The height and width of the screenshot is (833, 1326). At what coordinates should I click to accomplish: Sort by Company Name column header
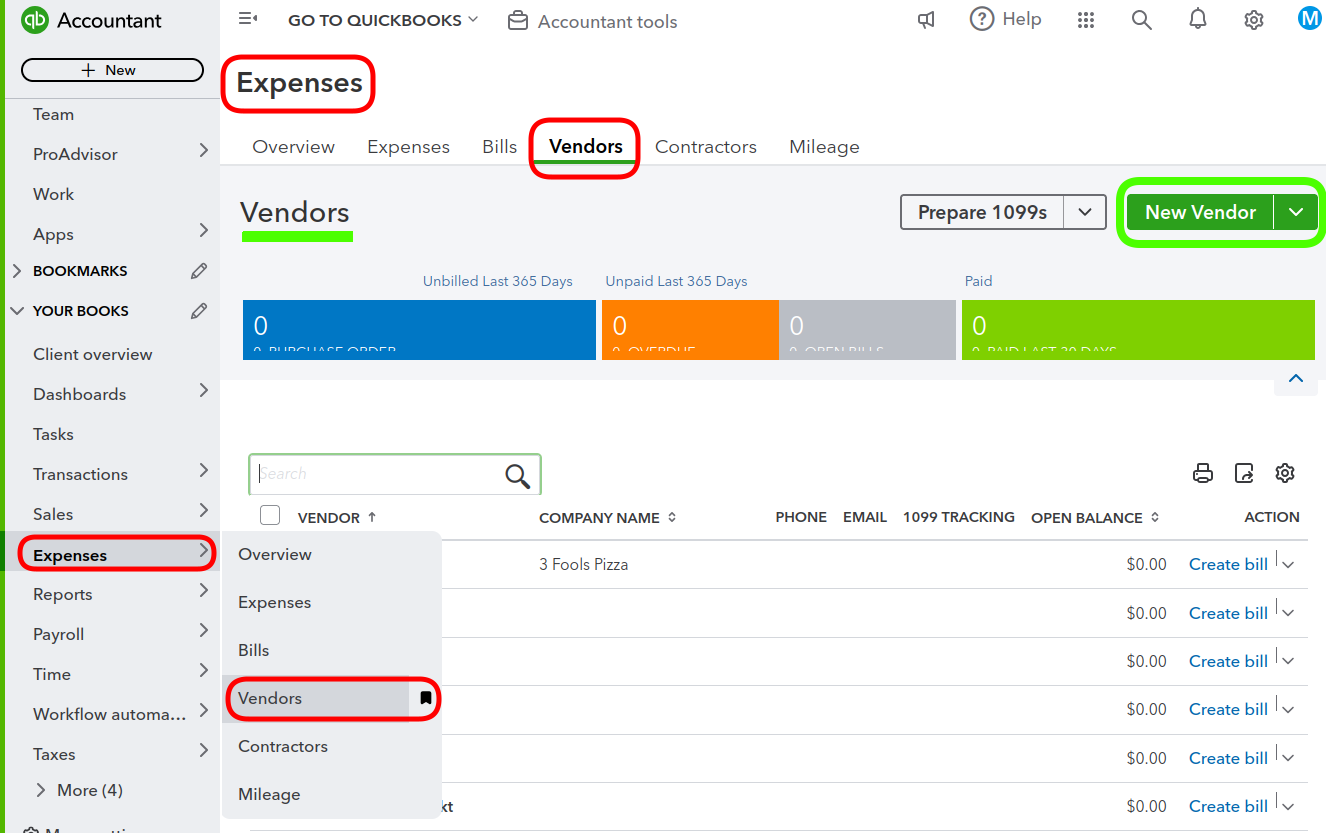tap(608, 518)
